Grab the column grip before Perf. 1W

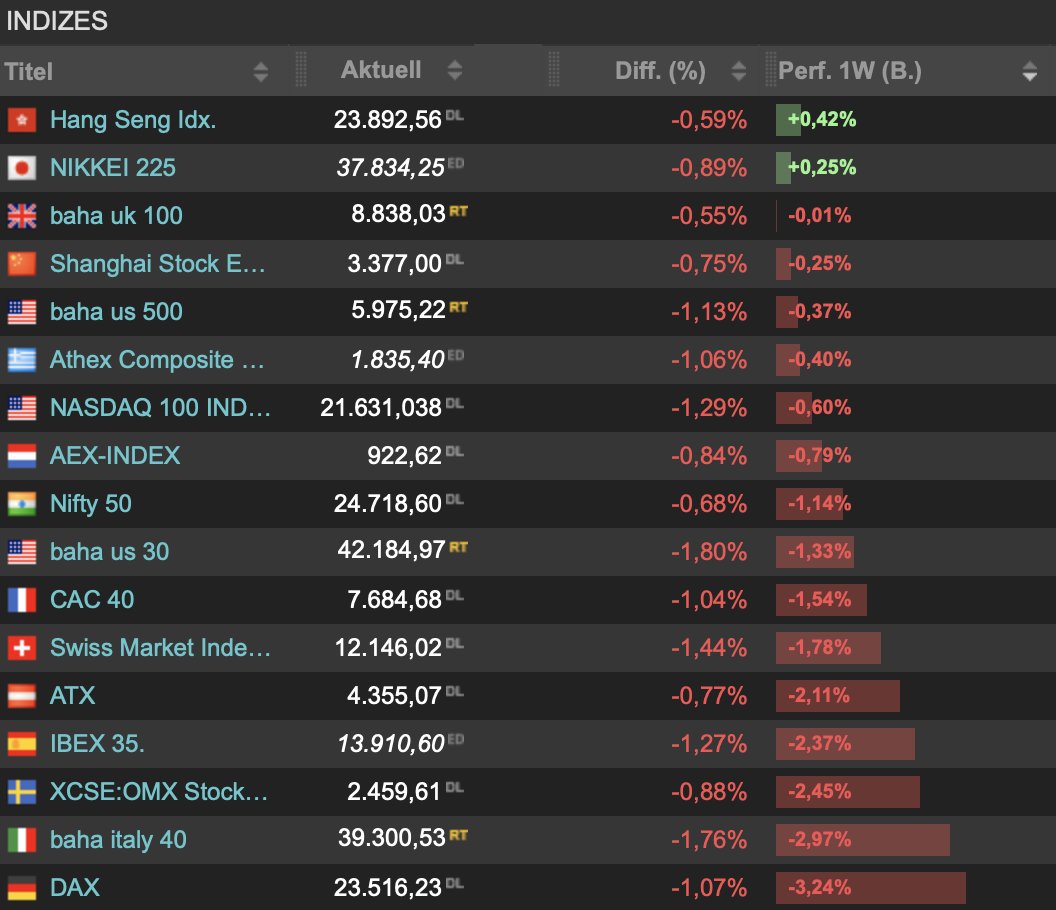770,70
